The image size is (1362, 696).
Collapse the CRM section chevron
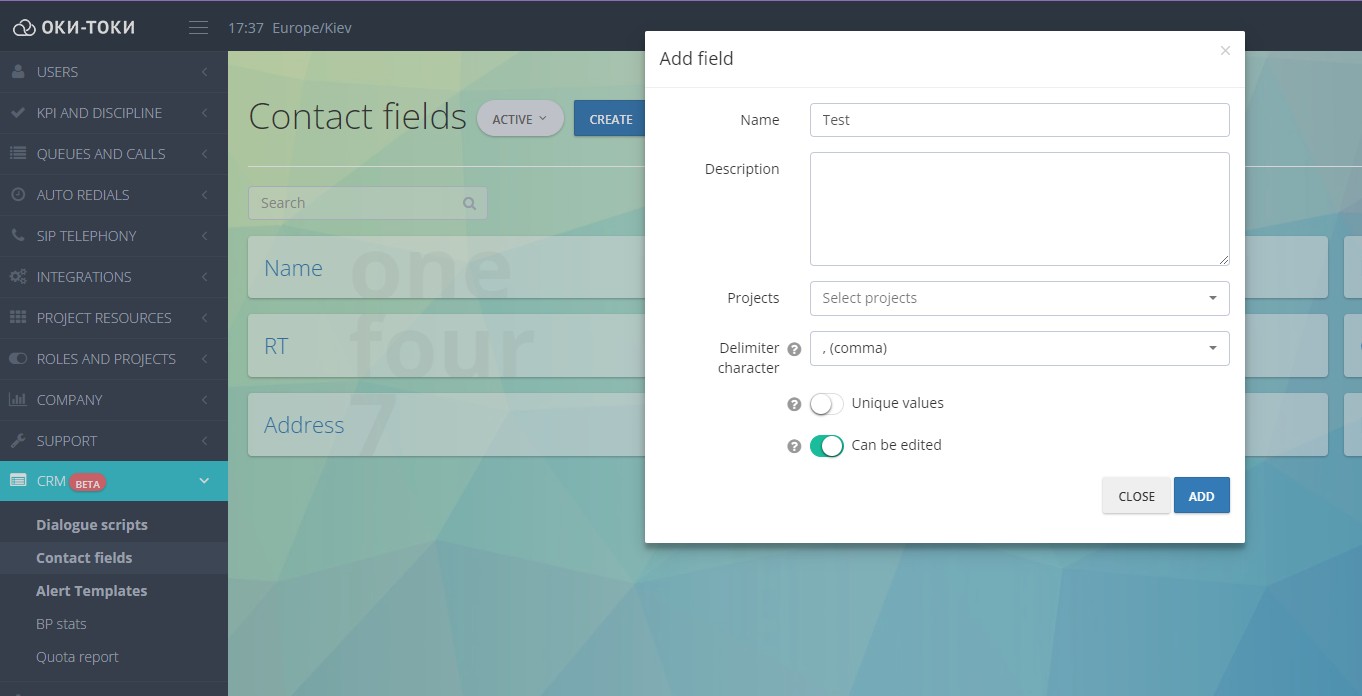click(204, 481)
